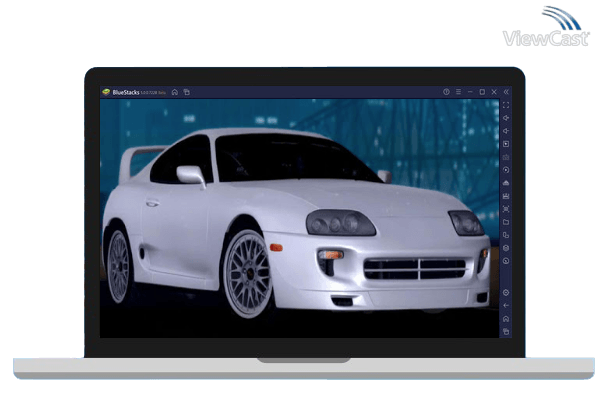Open the hamburger menu in the title bar

[458, 92]
